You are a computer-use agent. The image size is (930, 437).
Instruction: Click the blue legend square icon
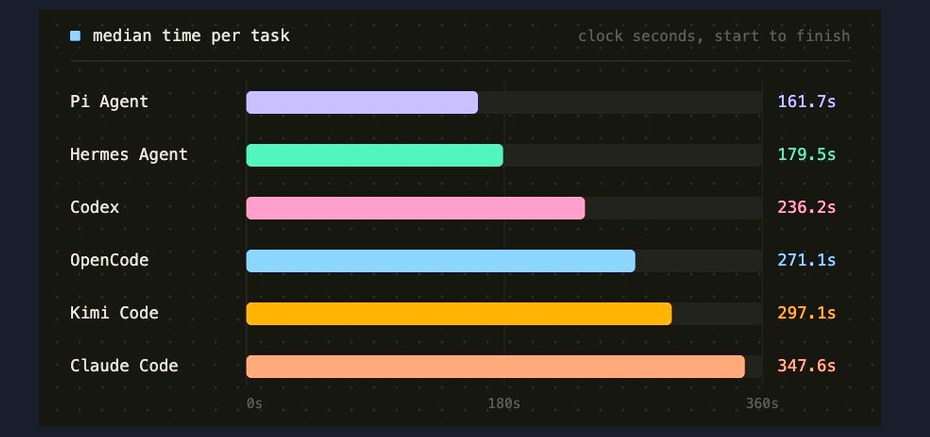click(75, 36)
